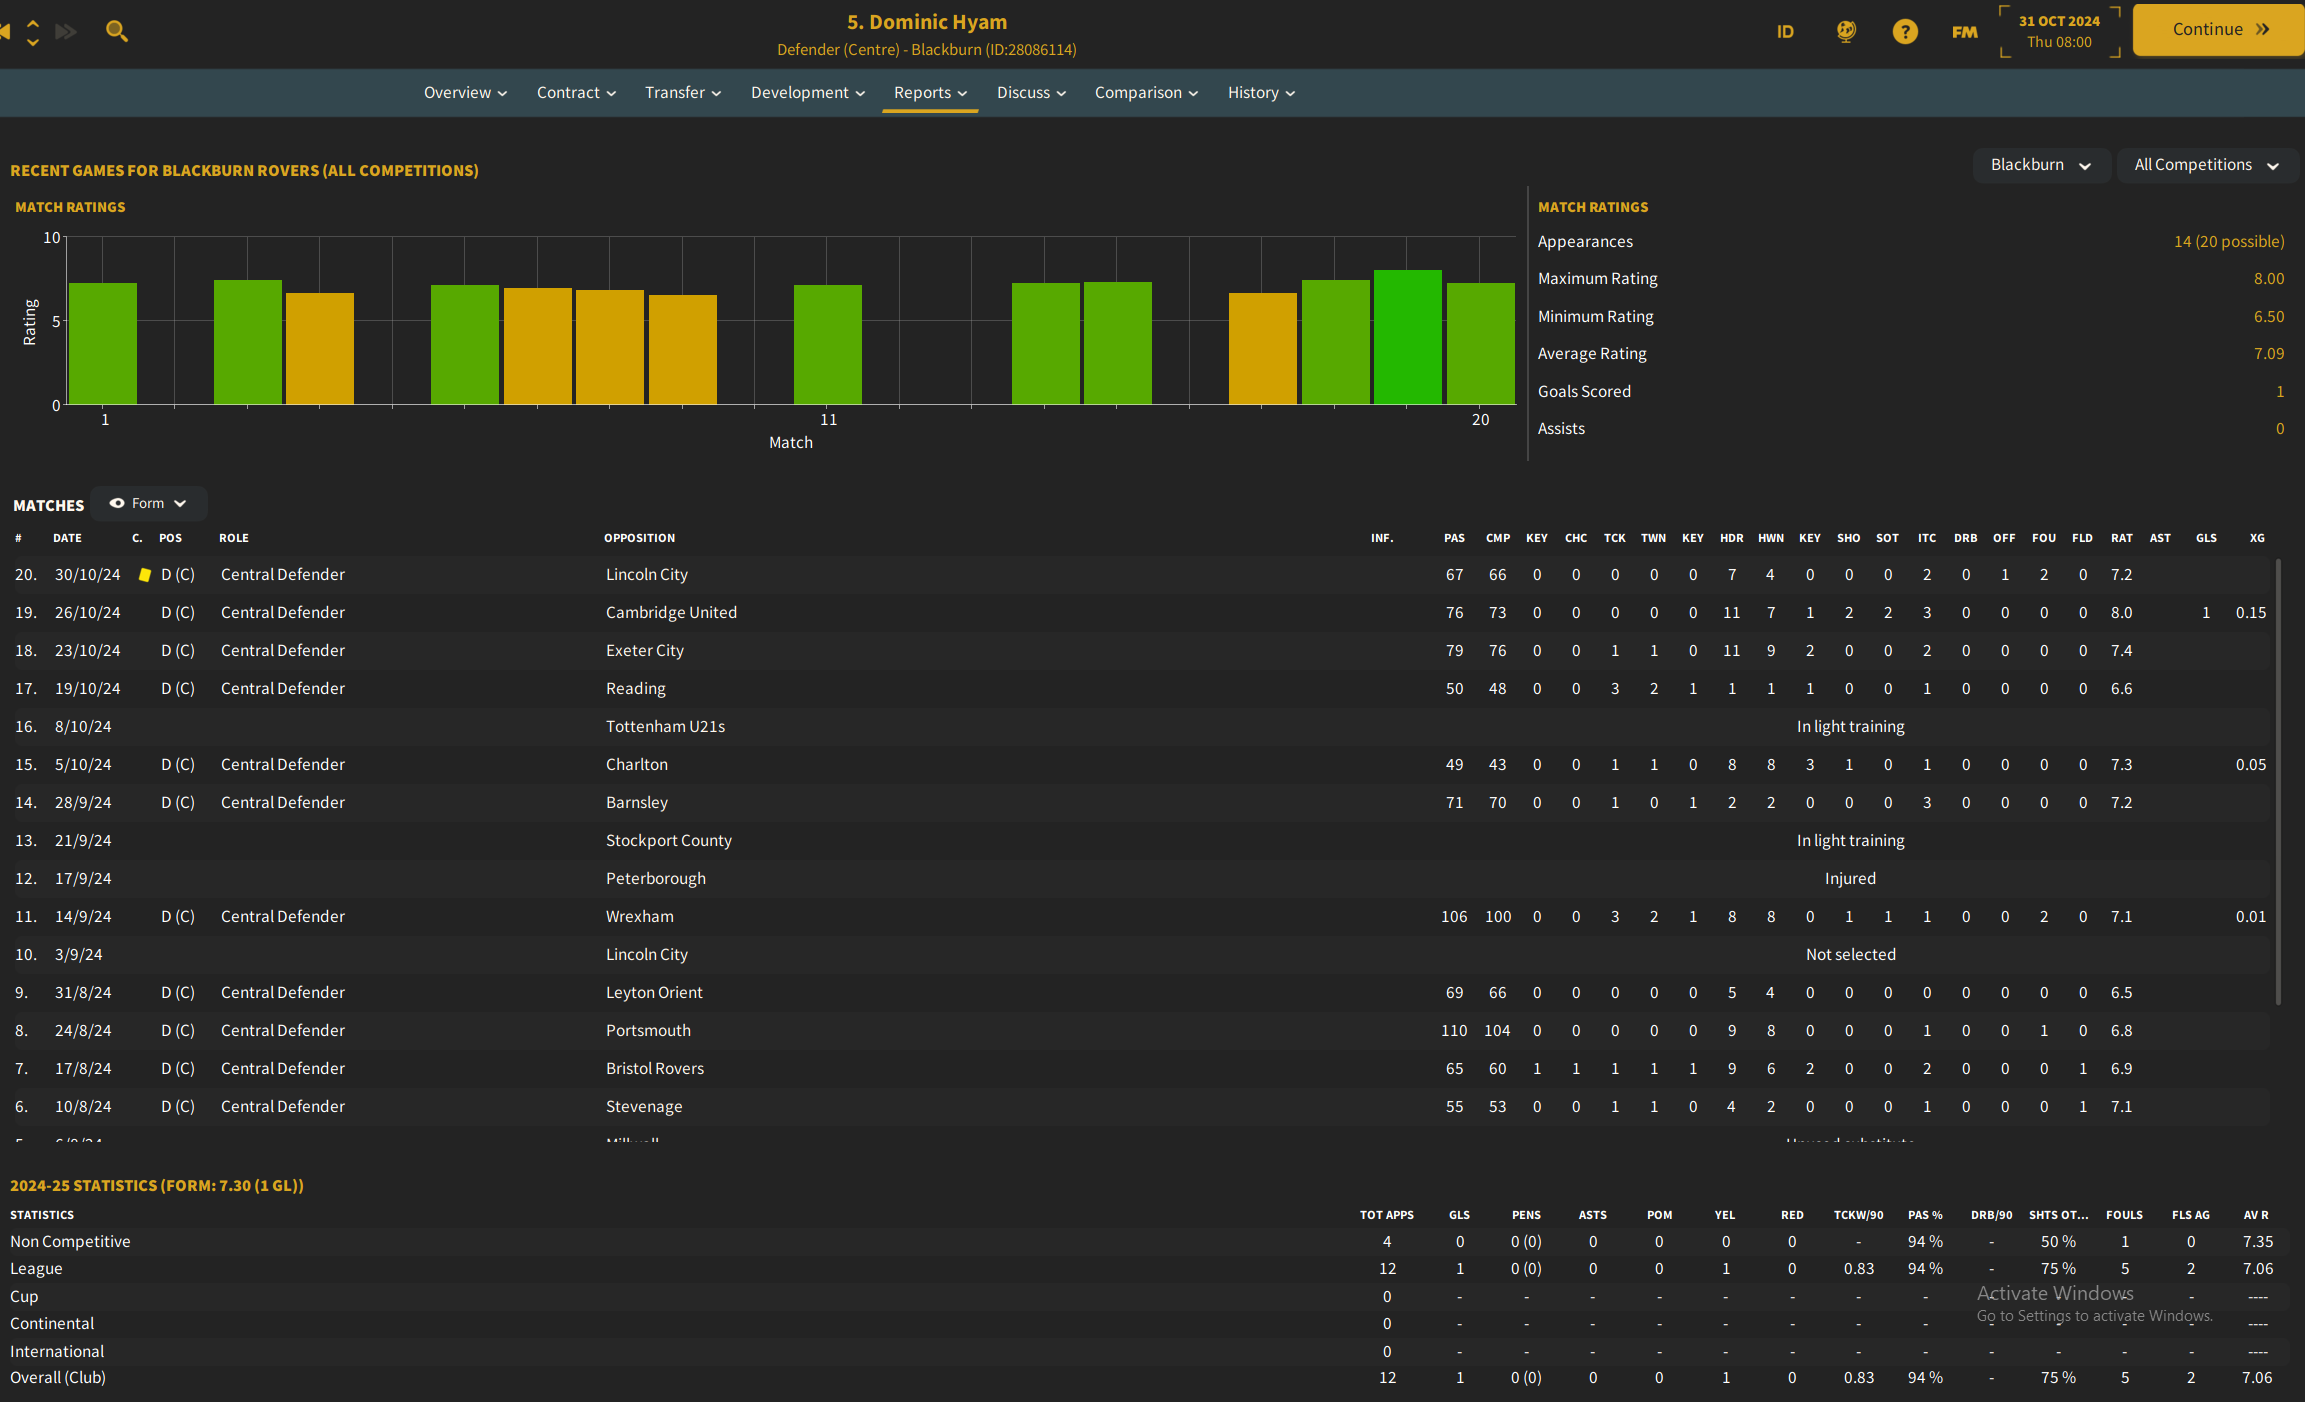This screenshot has height=1402, width=2305.
Task: Click the up/down player switcher arrows
Action: (x=33, y=32)
